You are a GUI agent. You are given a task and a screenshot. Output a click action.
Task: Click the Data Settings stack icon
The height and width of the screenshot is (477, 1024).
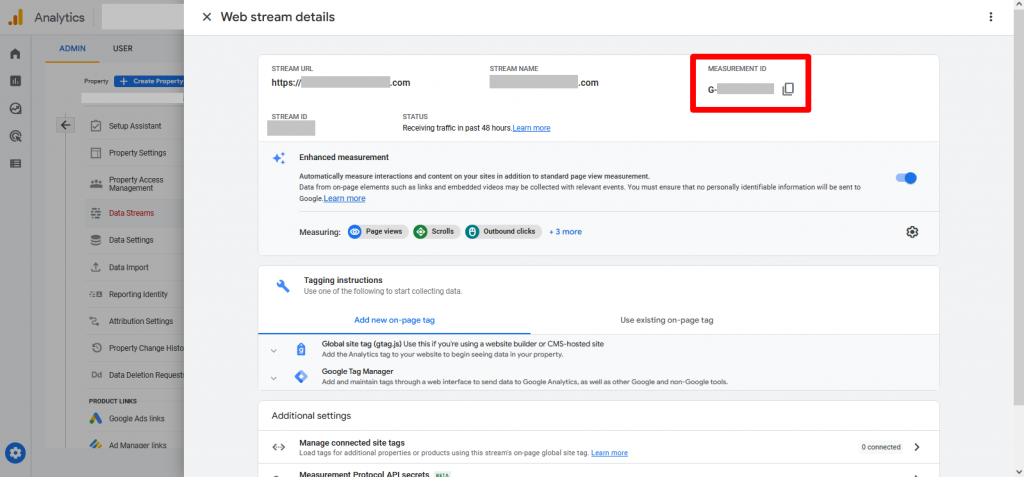[x=96, y=240]
